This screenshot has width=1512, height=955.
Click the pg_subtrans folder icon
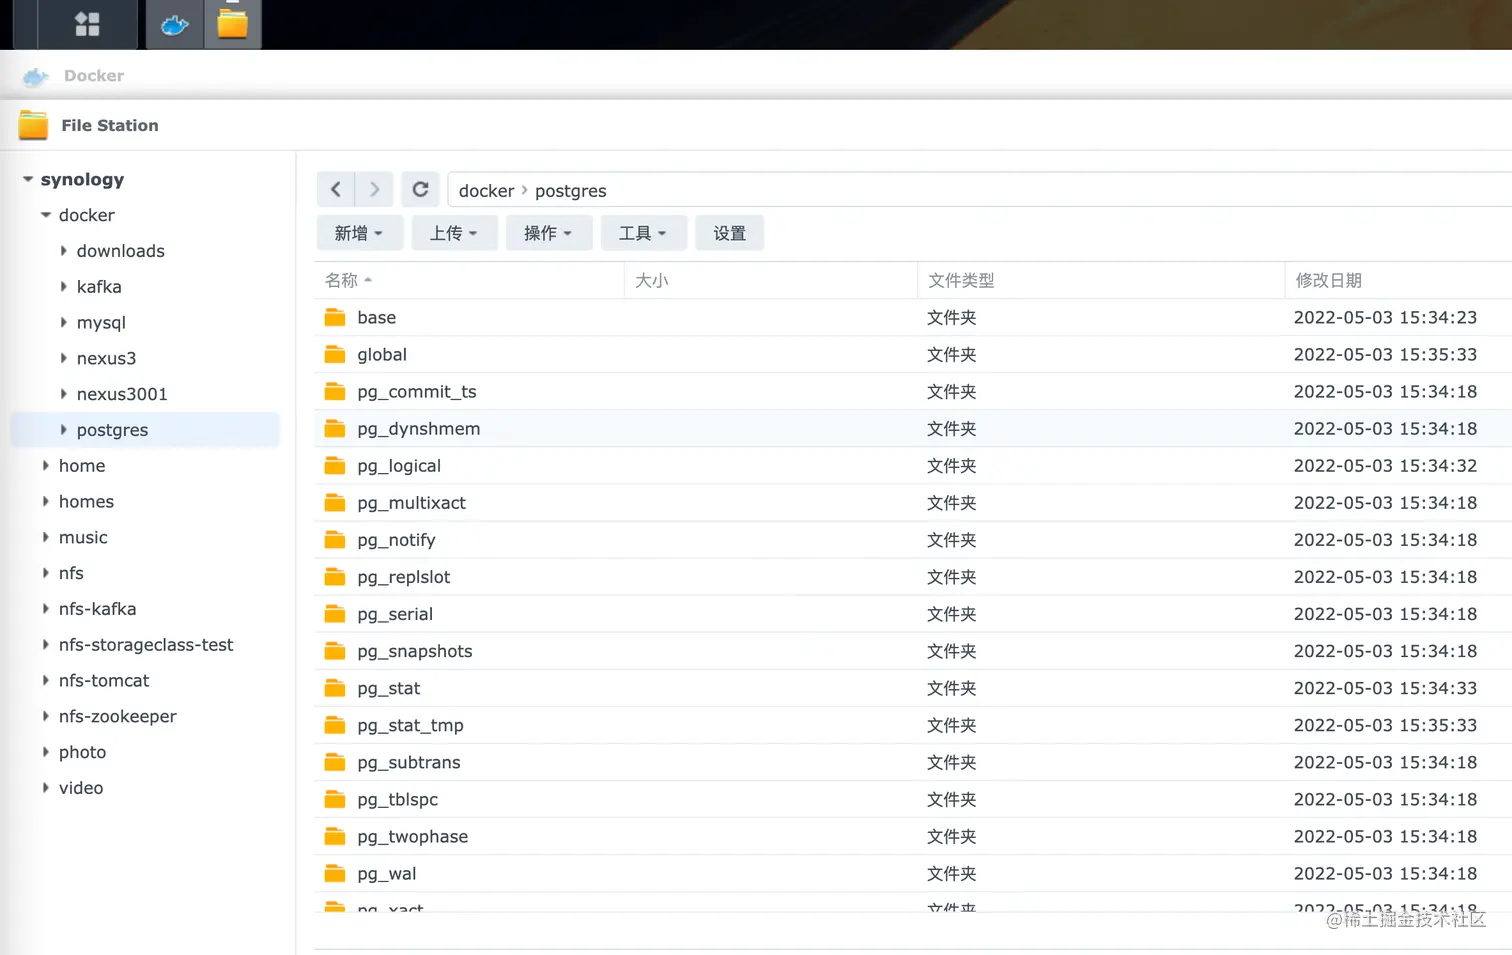335,762
